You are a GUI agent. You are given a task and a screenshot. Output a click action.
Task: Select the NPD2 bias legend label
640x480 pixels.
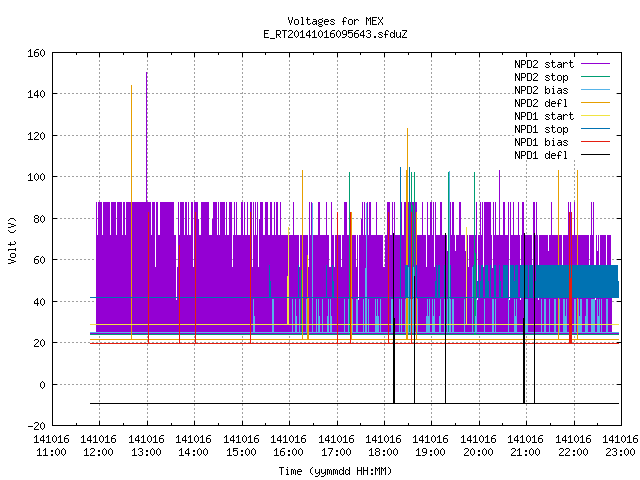(541, 90)
